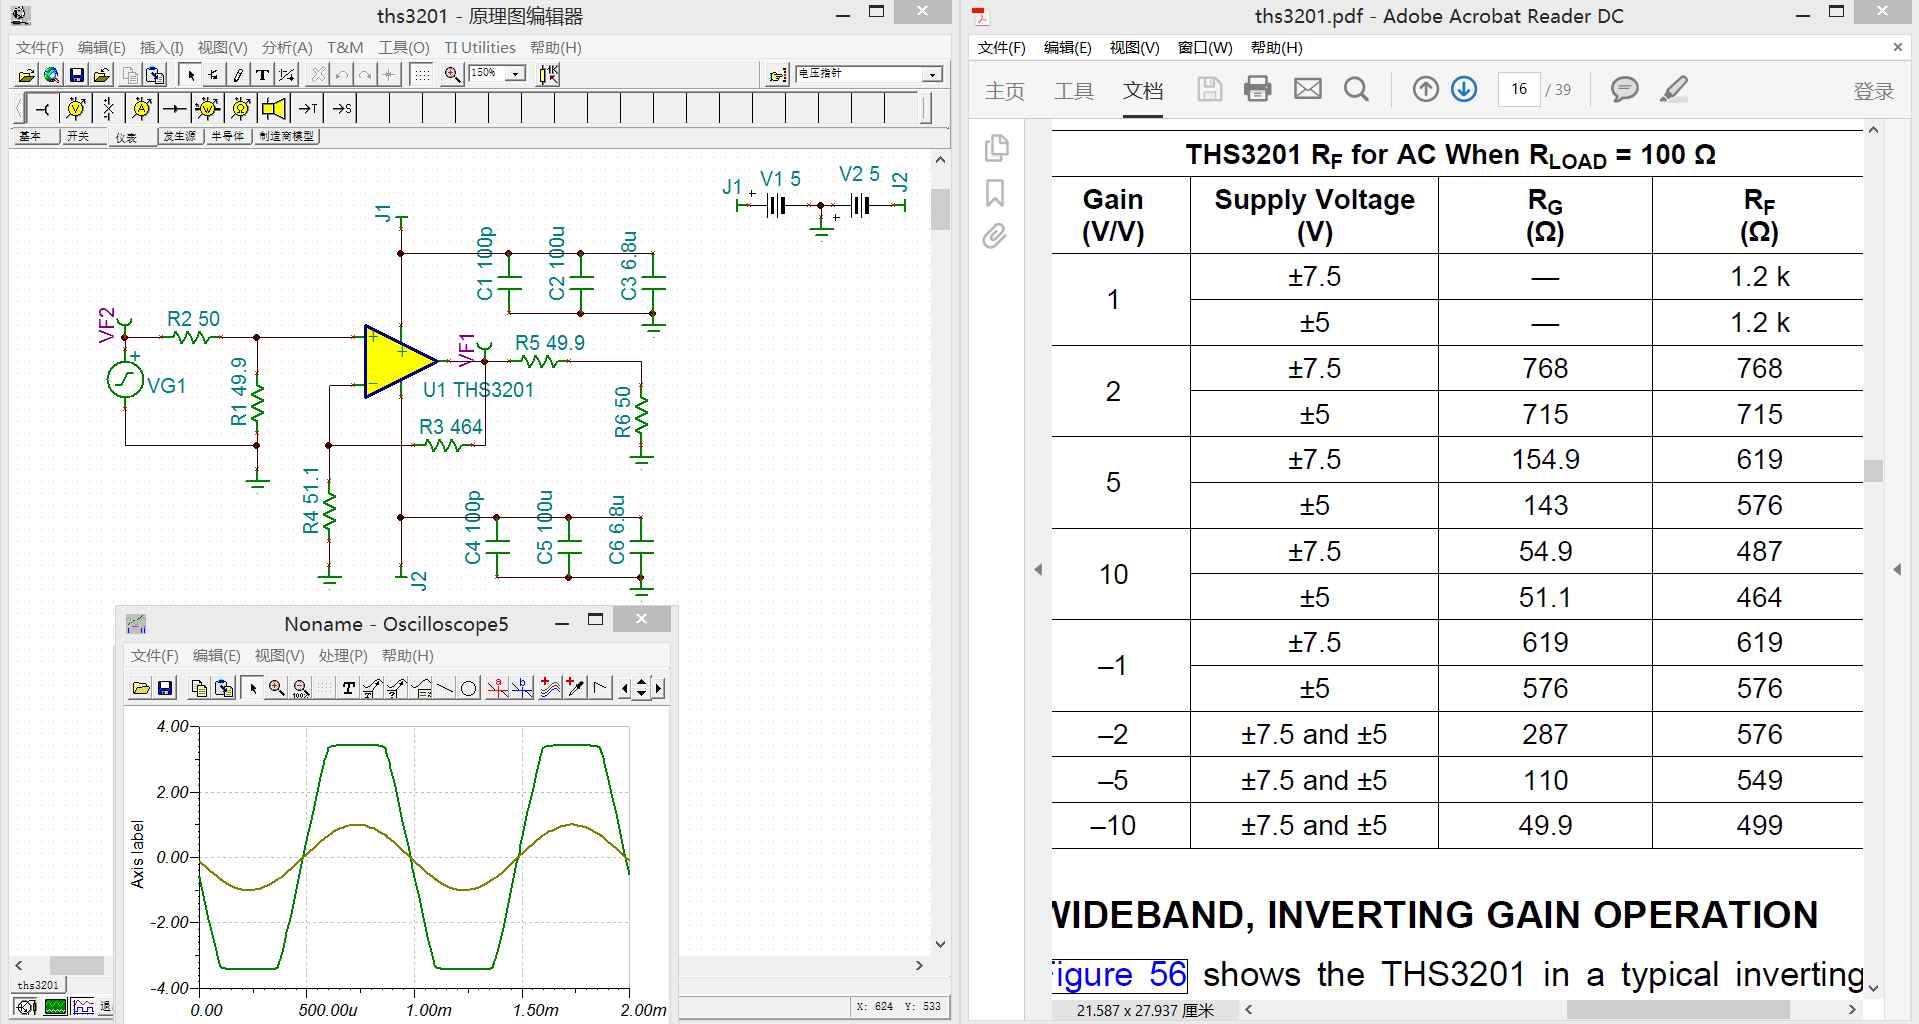Image resolution: width=1919 pixels, height=1024 pixels.
Task: Expand the Acrobat right tools pane arrow
Action: pyautogui.click(x=1897, y=569)
